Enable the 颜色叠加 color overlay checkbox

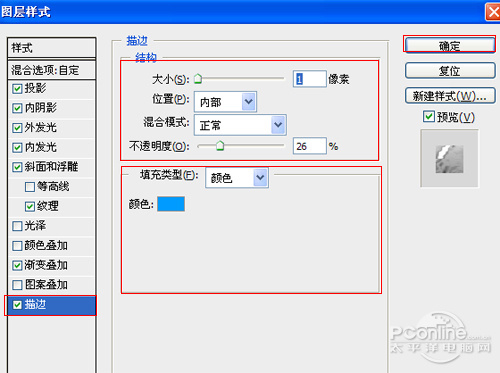pyautogui.click(x=17, y=246)
